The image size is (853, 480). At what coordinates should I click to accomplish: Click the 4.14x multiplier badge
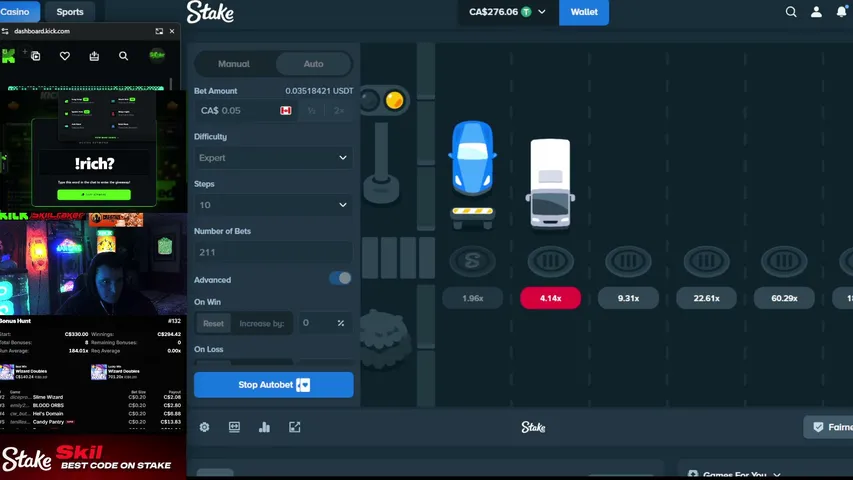point(550,298)
